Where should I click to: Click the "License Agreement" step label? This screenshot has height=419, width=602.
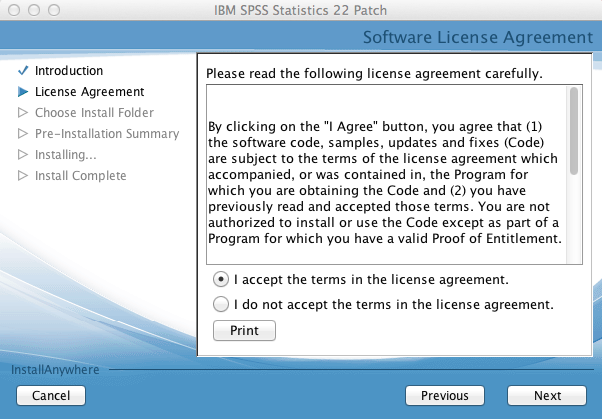click(x=89, y=92)
